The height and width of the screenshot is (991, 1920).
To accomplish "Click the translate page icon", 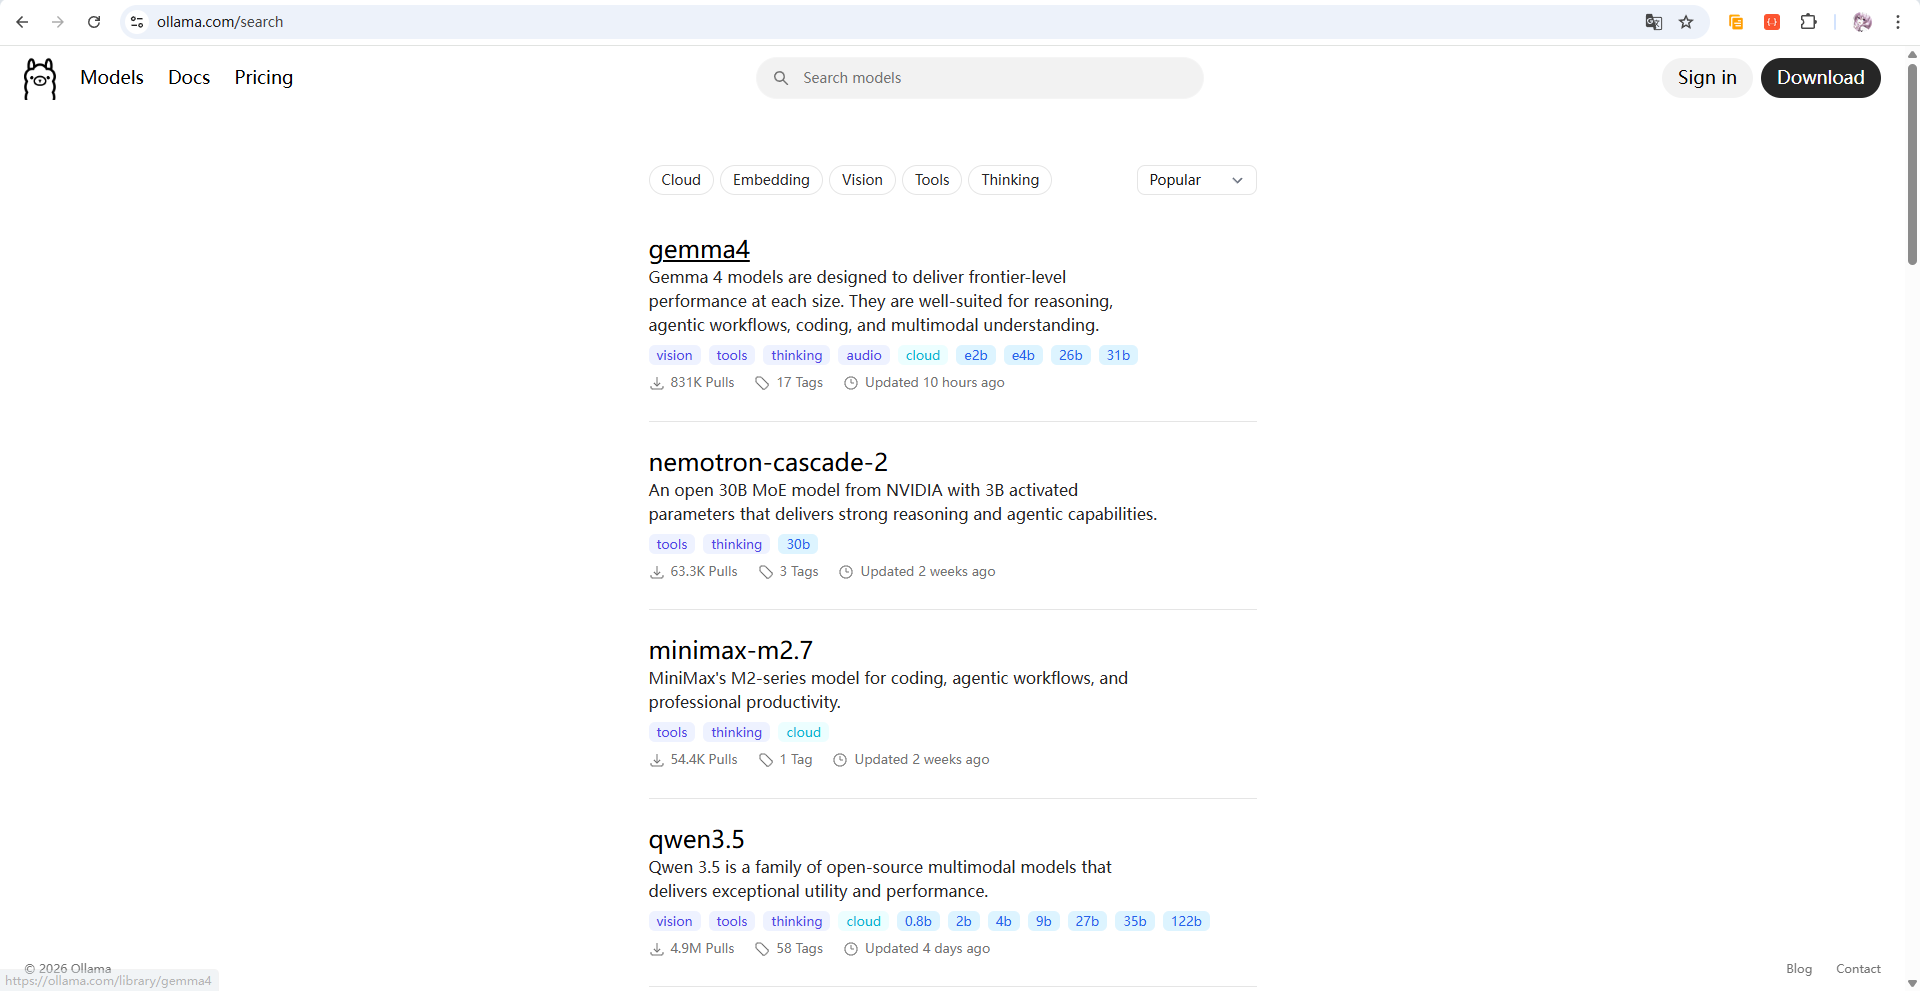I will 1654,22.
